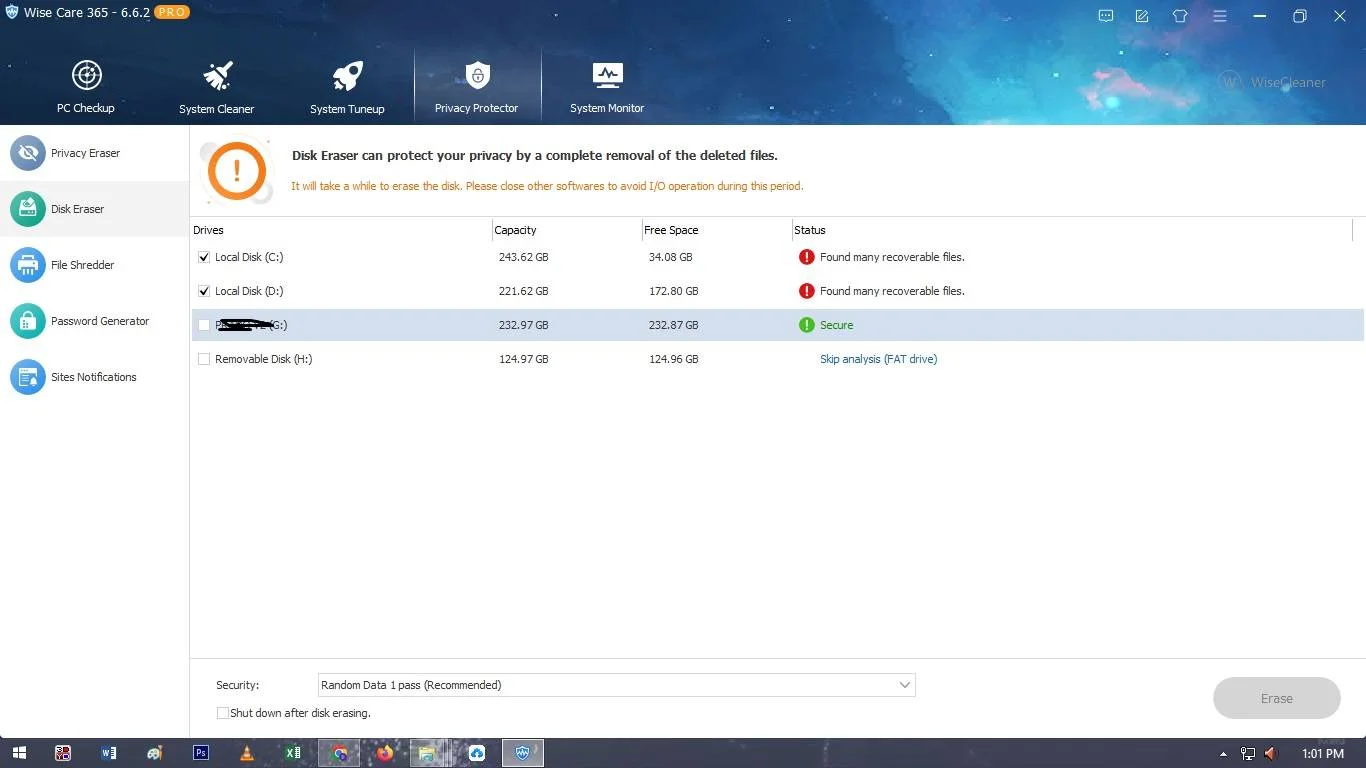
Task: Open Excel from the taskbar
Action: [x=293, y=753]
